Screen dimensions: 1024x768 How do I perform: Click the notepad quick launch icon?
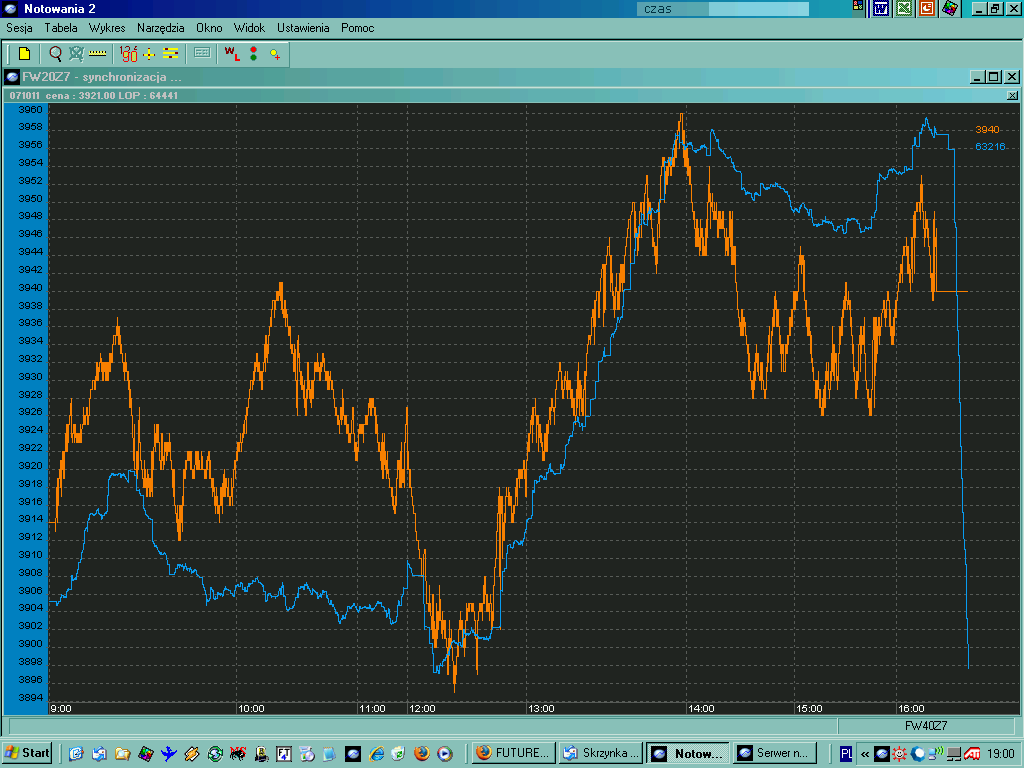330,754
